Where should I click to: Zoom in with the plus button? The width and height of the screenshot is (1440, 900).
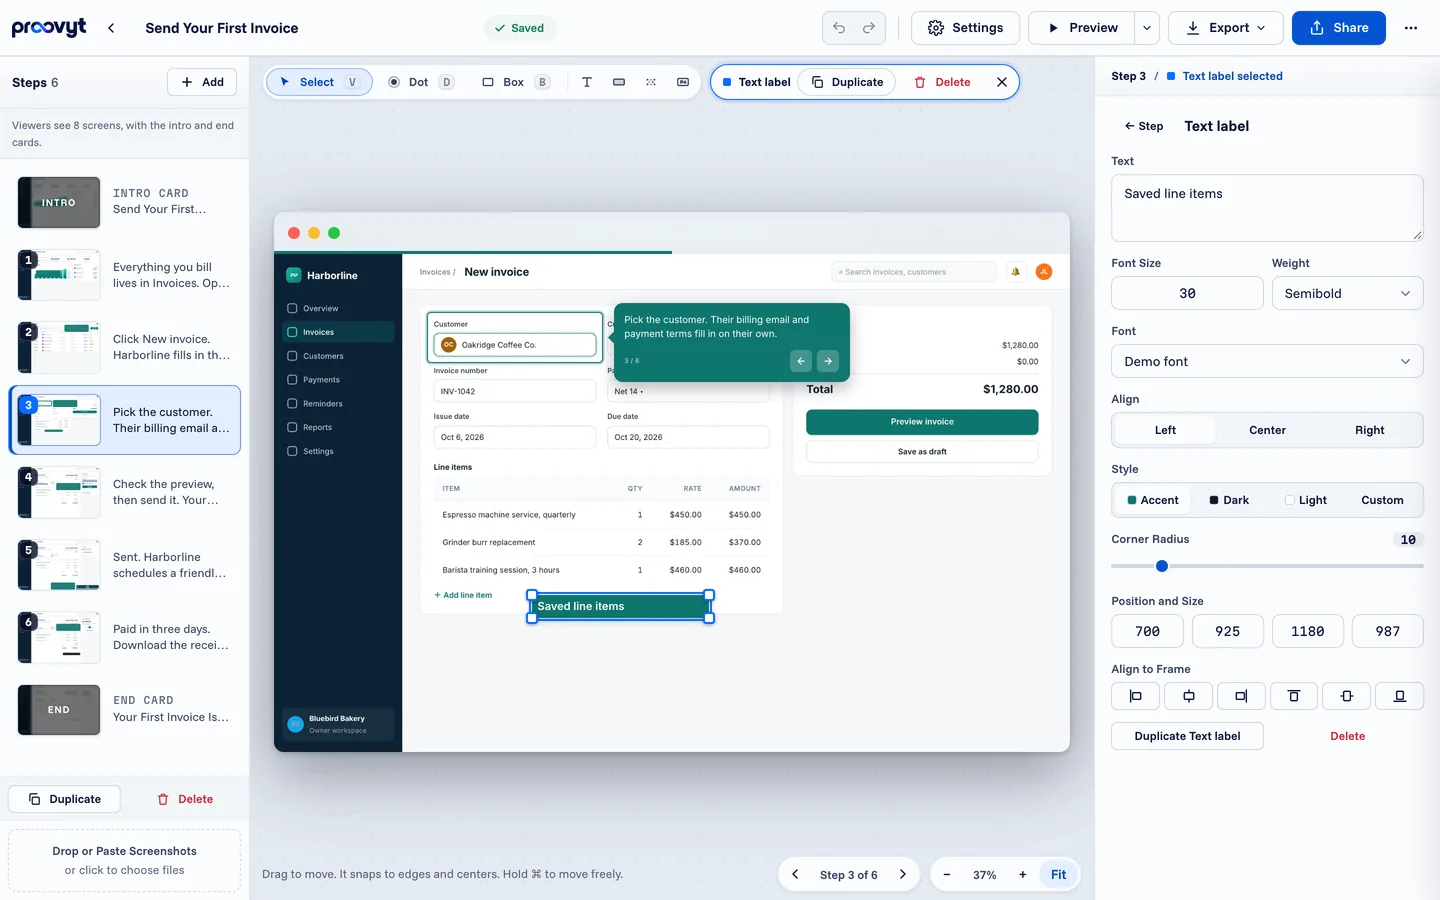1023,875
